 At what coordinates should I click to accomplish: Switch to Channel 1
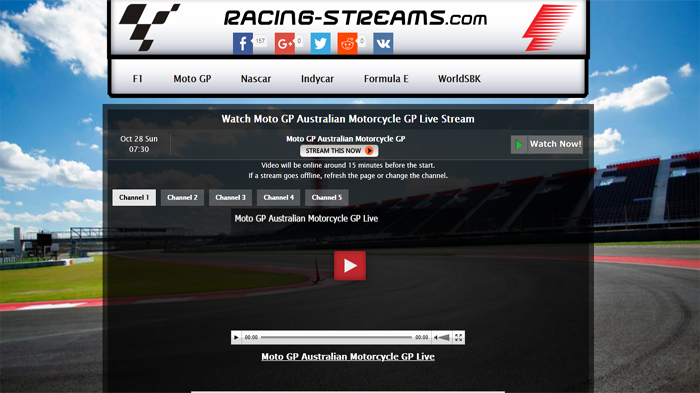[x=134, y=197]
